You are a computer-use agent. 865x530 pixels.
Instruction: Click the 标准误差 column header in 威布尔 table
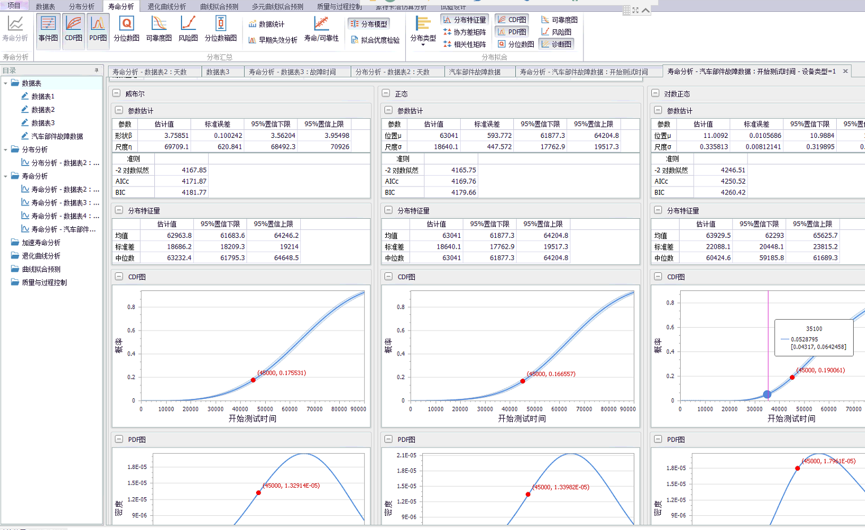pyautogui.click(x=217, y=124)
